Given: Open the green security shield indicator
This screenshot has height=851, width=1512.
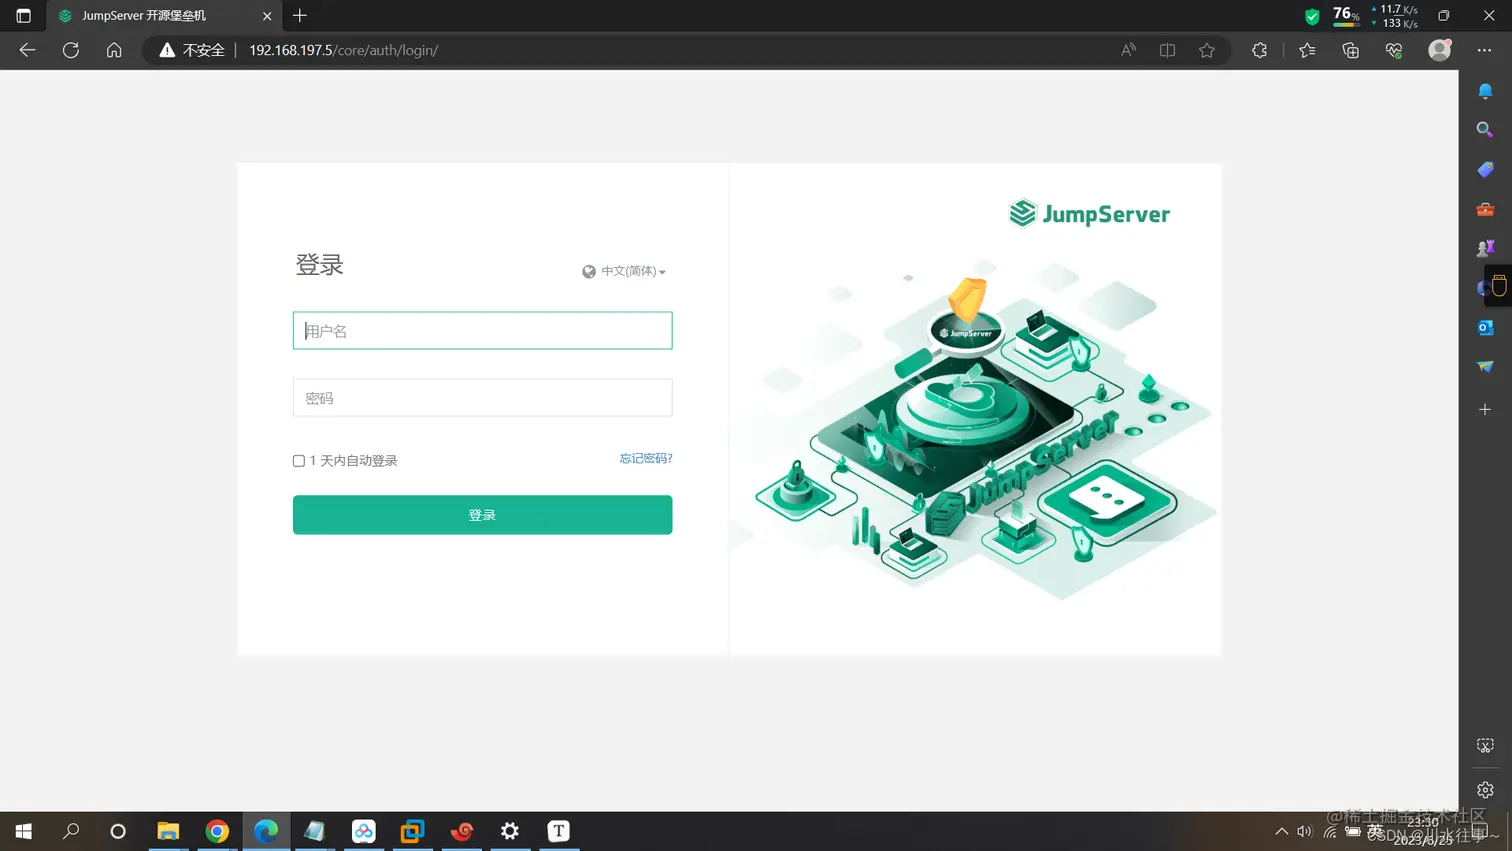Looking at the screenshot, I should (x=1312, y=16).
